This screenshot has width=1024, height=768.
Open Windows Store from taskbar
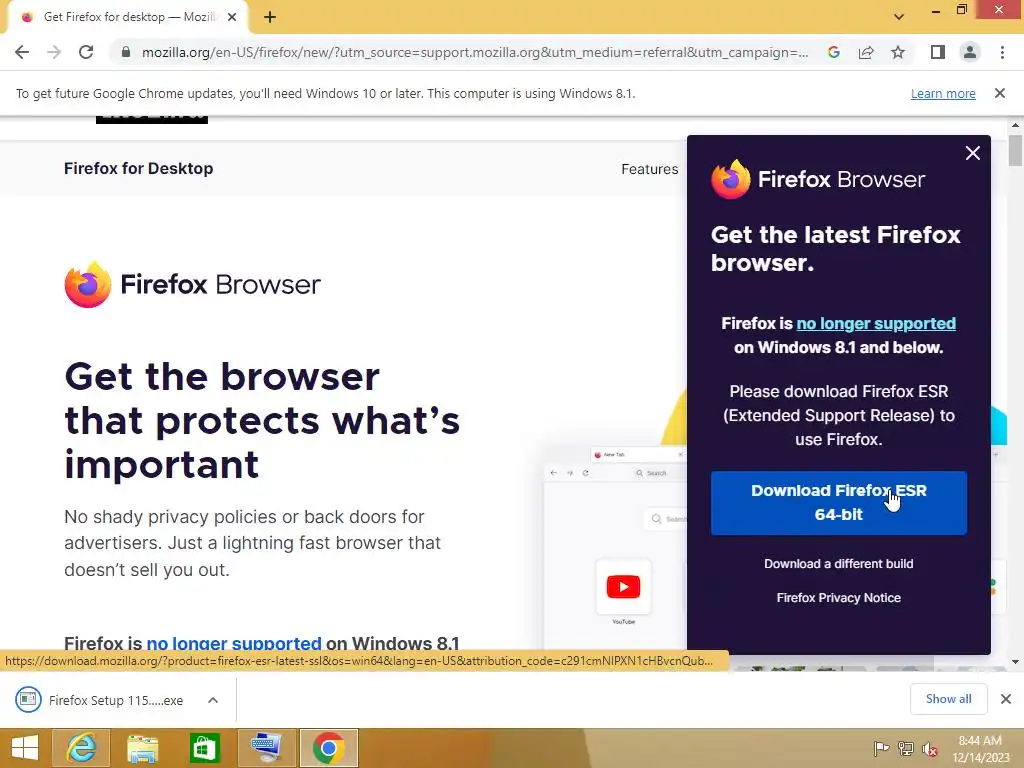pyautogui.click(x=204, y=748)
